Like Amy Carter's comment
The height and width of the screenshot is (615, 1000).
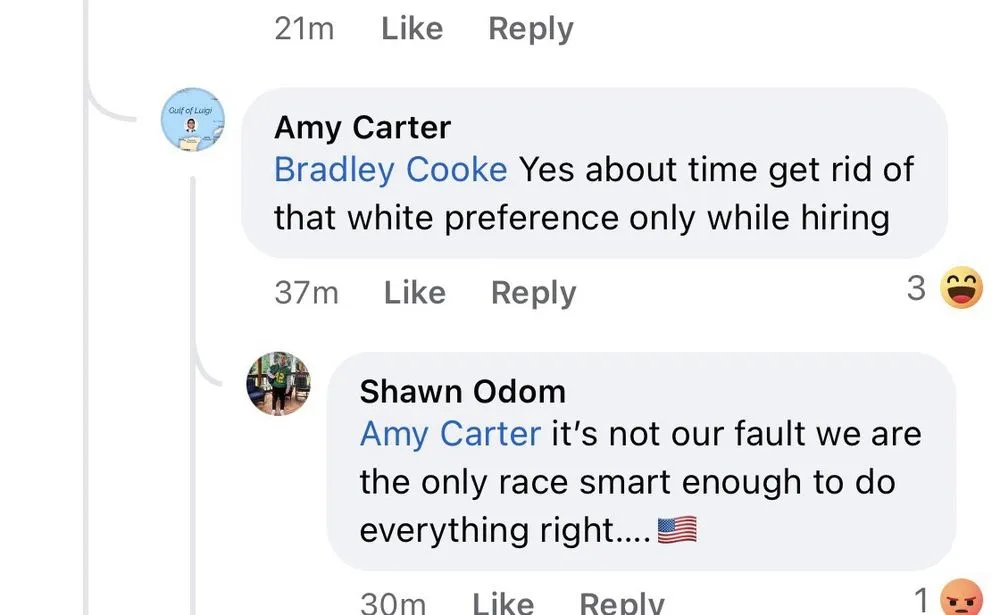pos(414,292)
